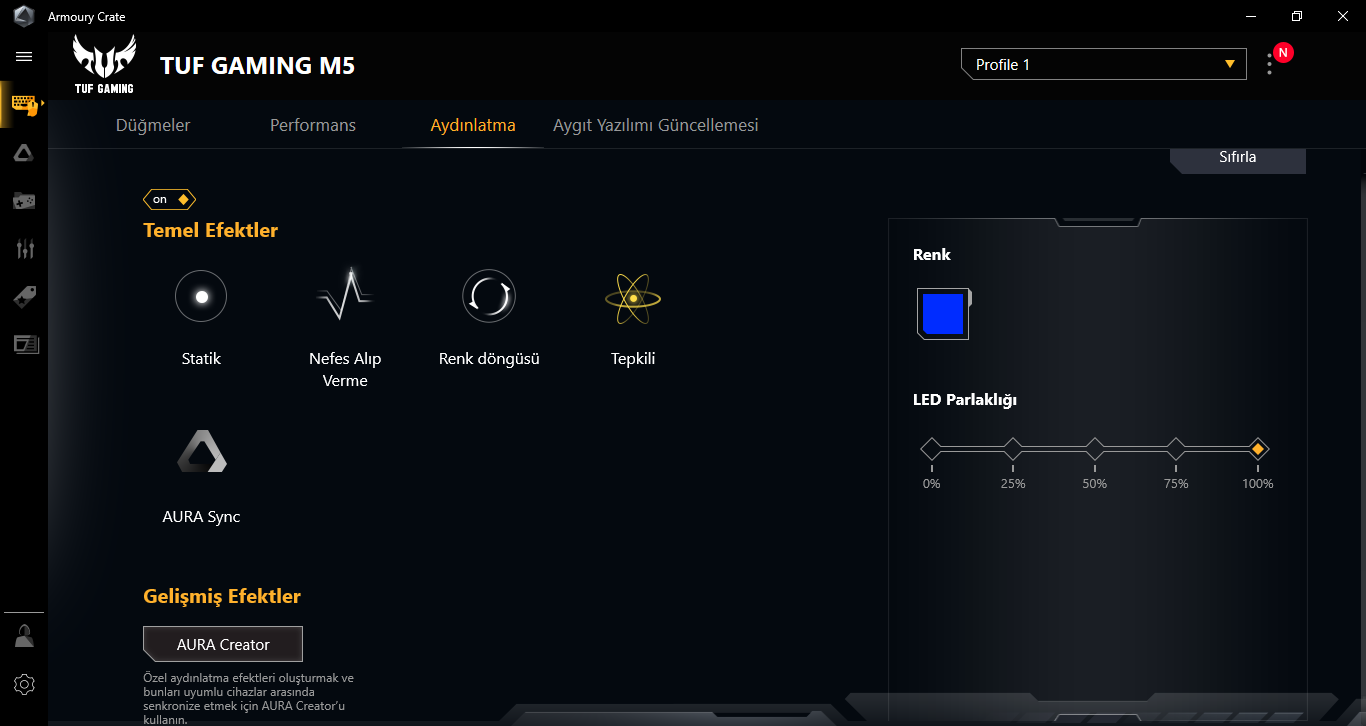The width and height of the screenshot is (1366, 726).
Task: Open the Aygıt Yazılımı Güncellemesi tab
Action: click(656, 125)
